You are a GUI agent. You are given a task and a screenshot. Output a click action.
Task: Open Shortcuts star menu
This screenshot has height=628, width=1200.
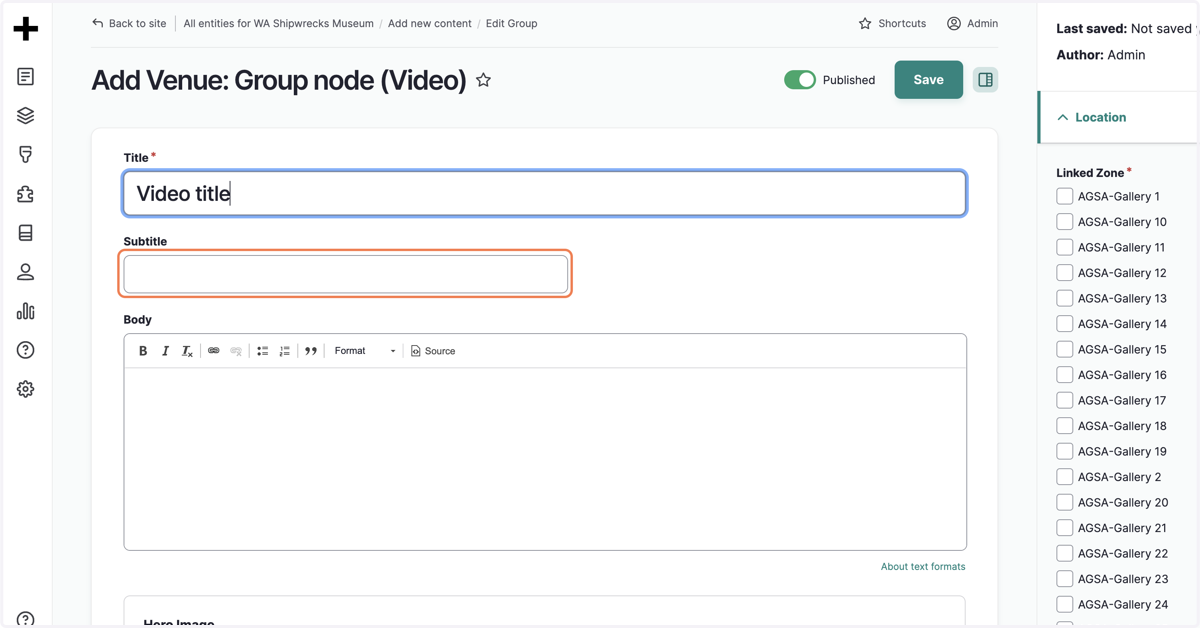[x=893, y=23]
